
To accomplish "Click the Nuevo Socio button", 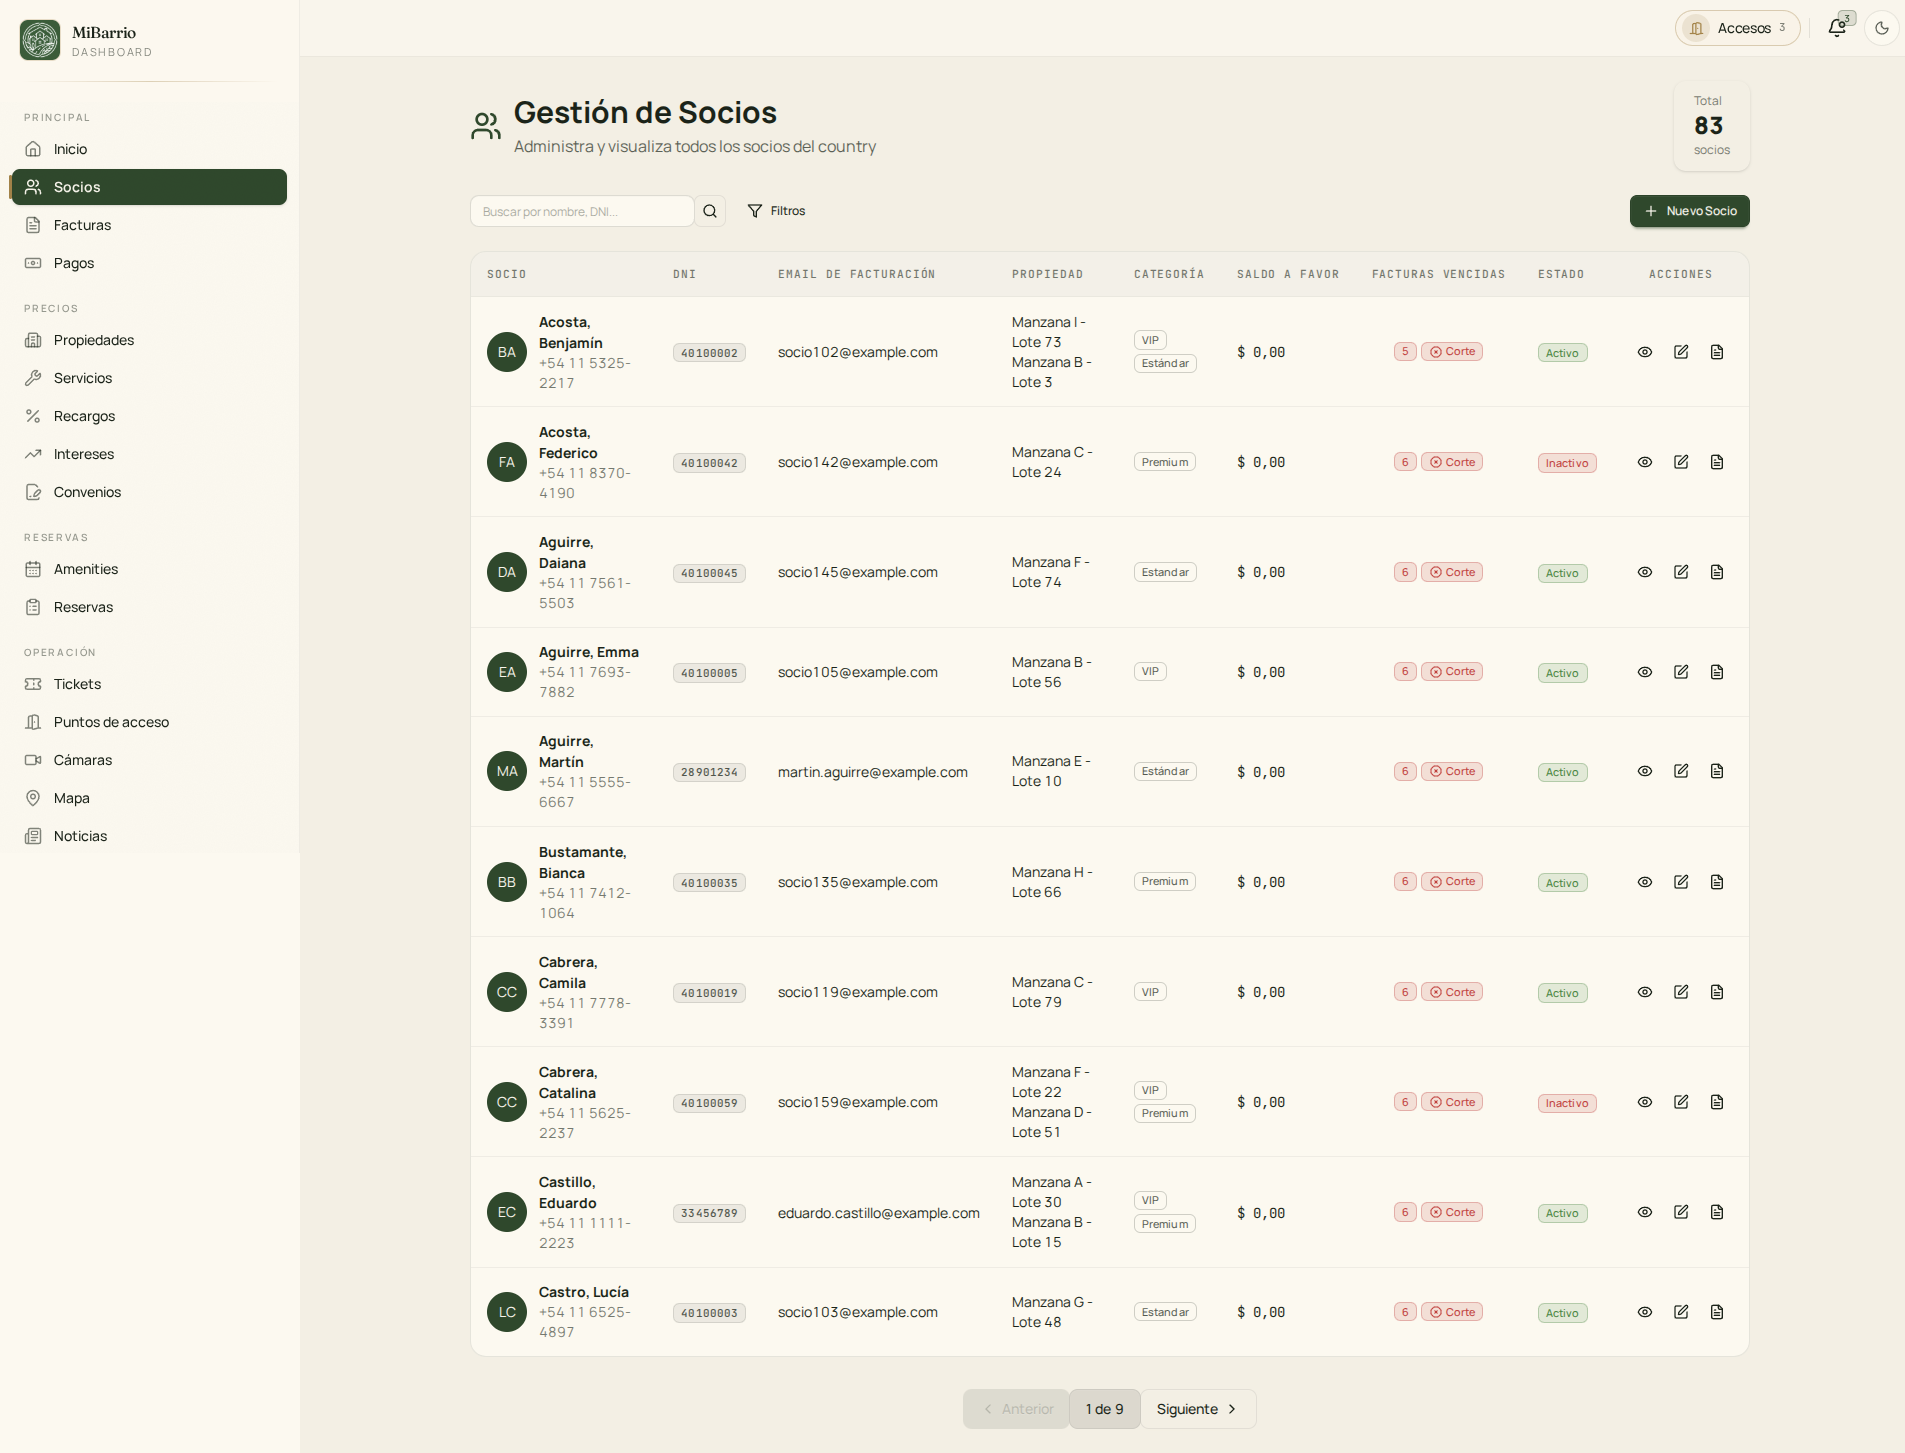I will [1690, 211].
